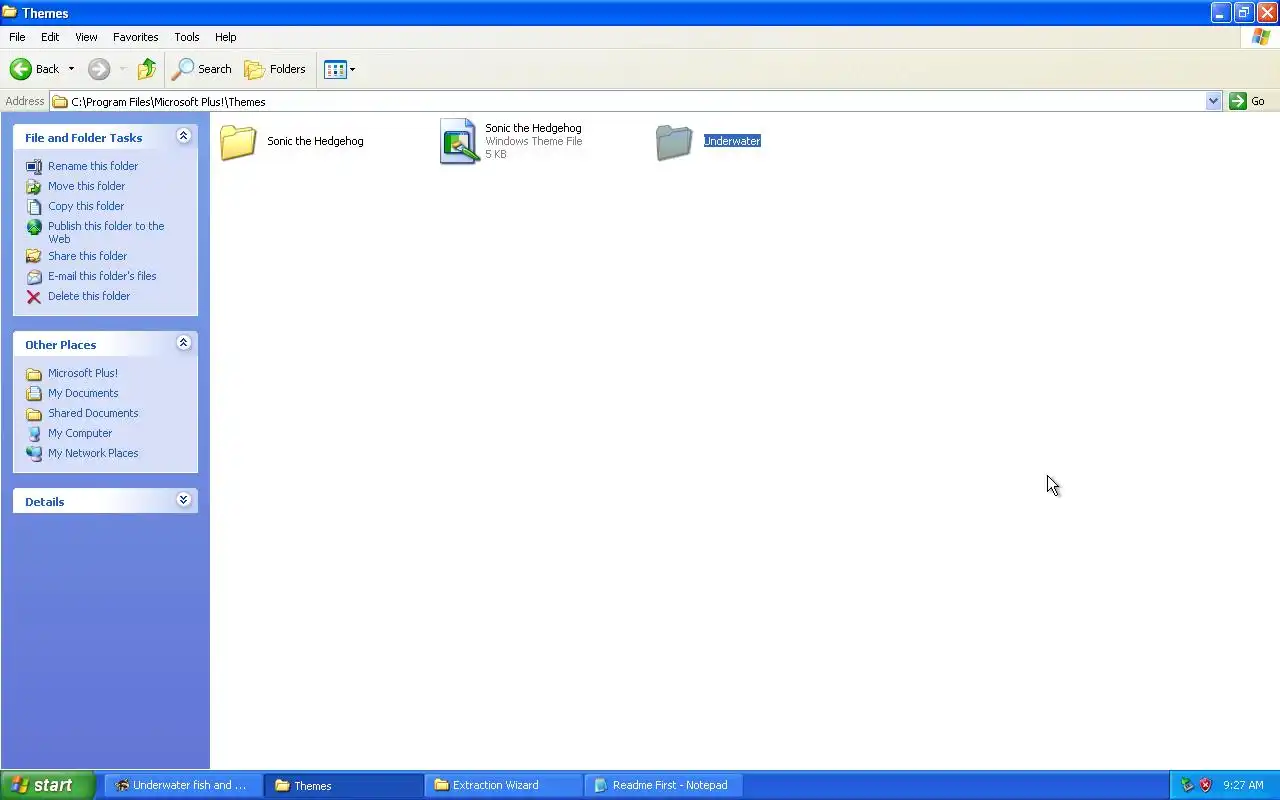Collapse the File and Folder Tasks panel
This screenshot has height=800, width=1280.
(x=183, y=136)
